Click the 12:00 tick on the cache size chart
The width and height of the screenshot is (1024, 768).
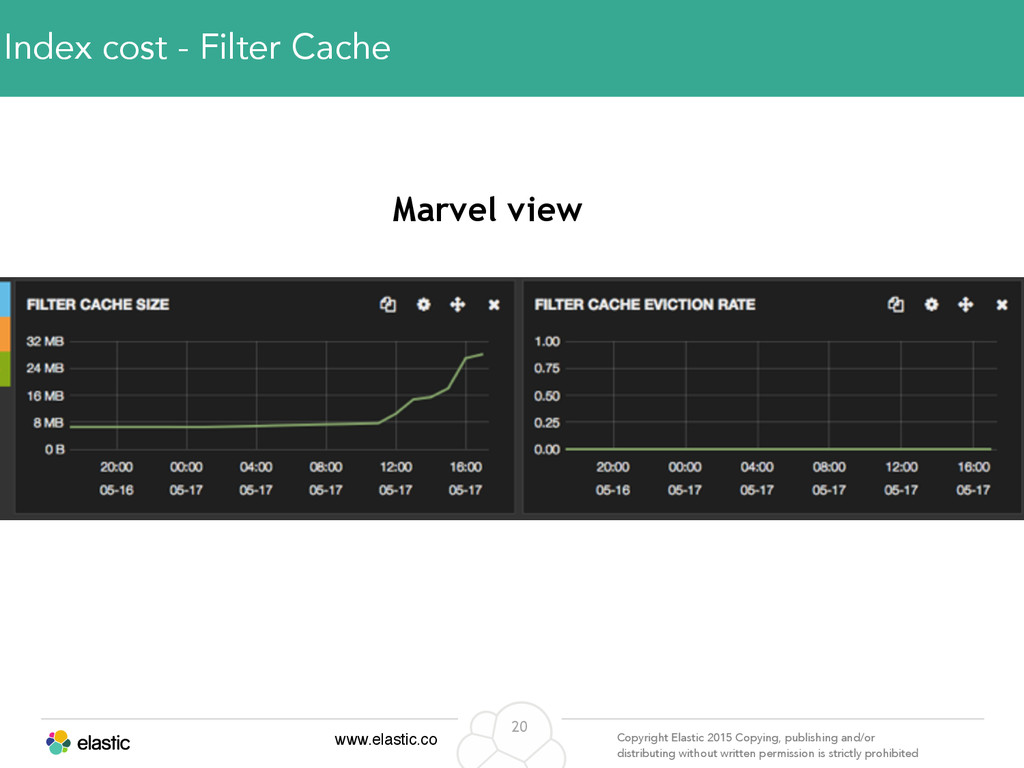tap(396, 467)
